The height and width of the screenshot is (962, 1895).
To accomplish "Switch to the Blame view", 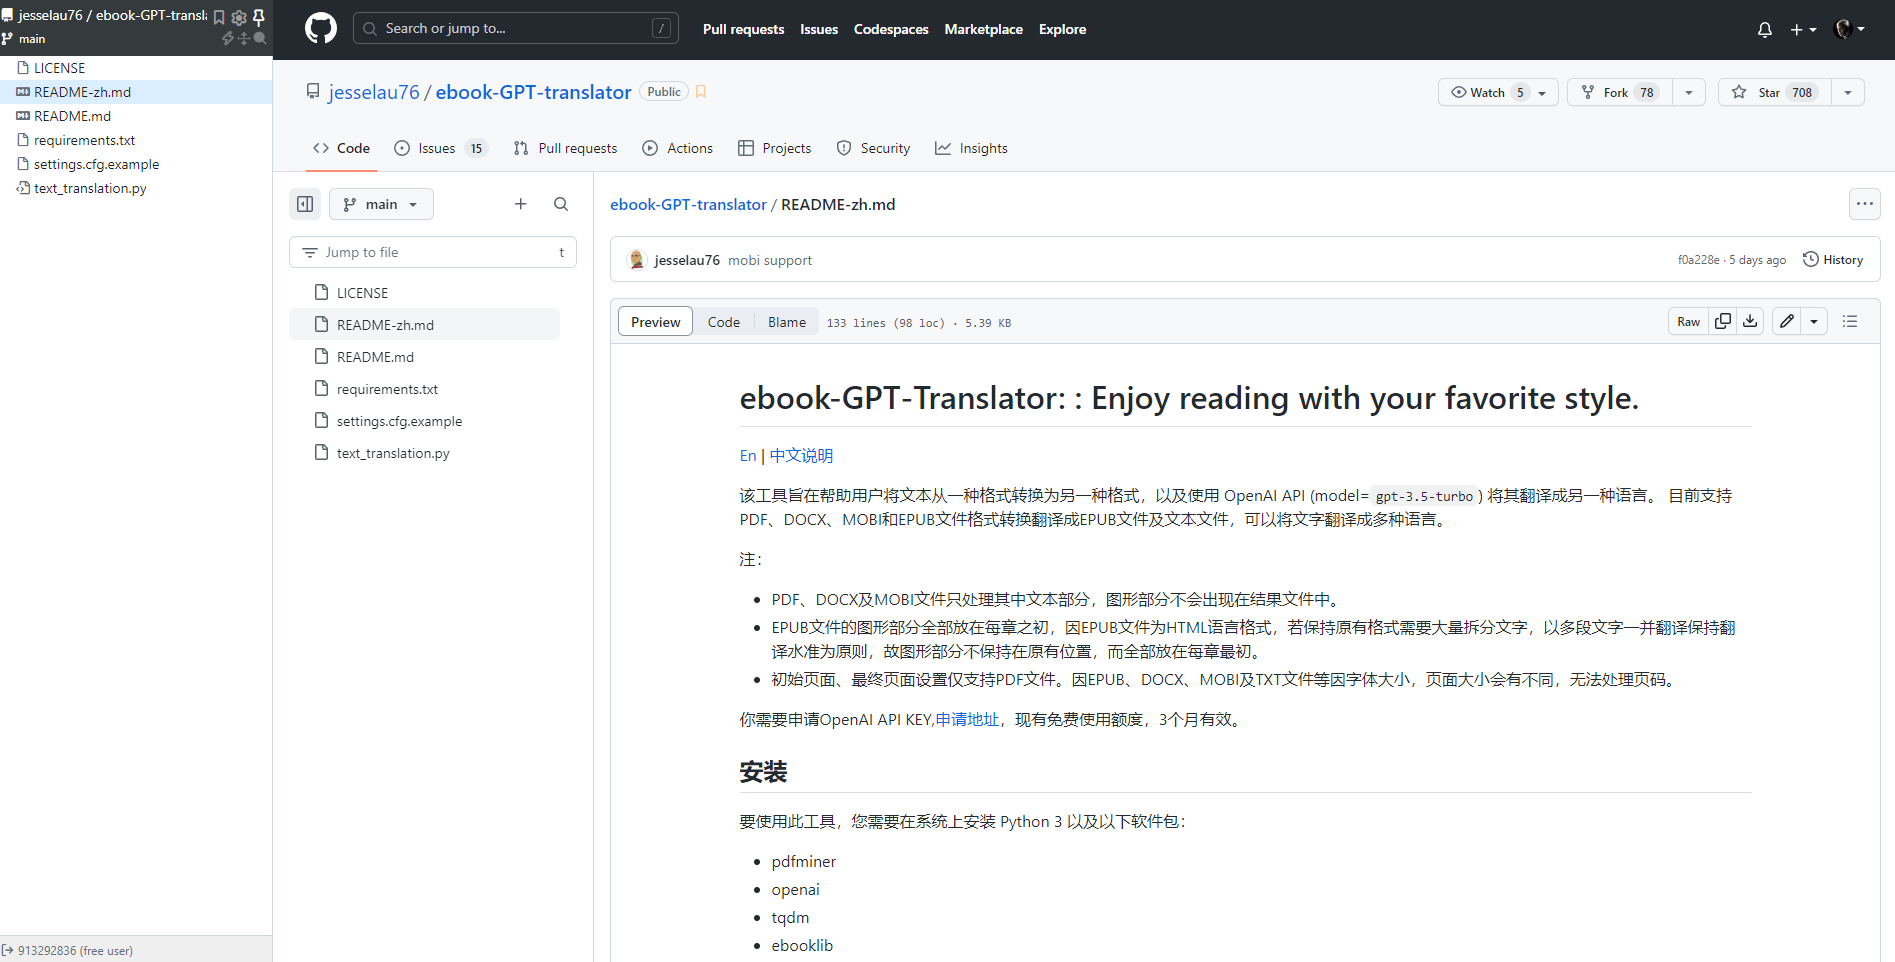I will coord(787,322).
